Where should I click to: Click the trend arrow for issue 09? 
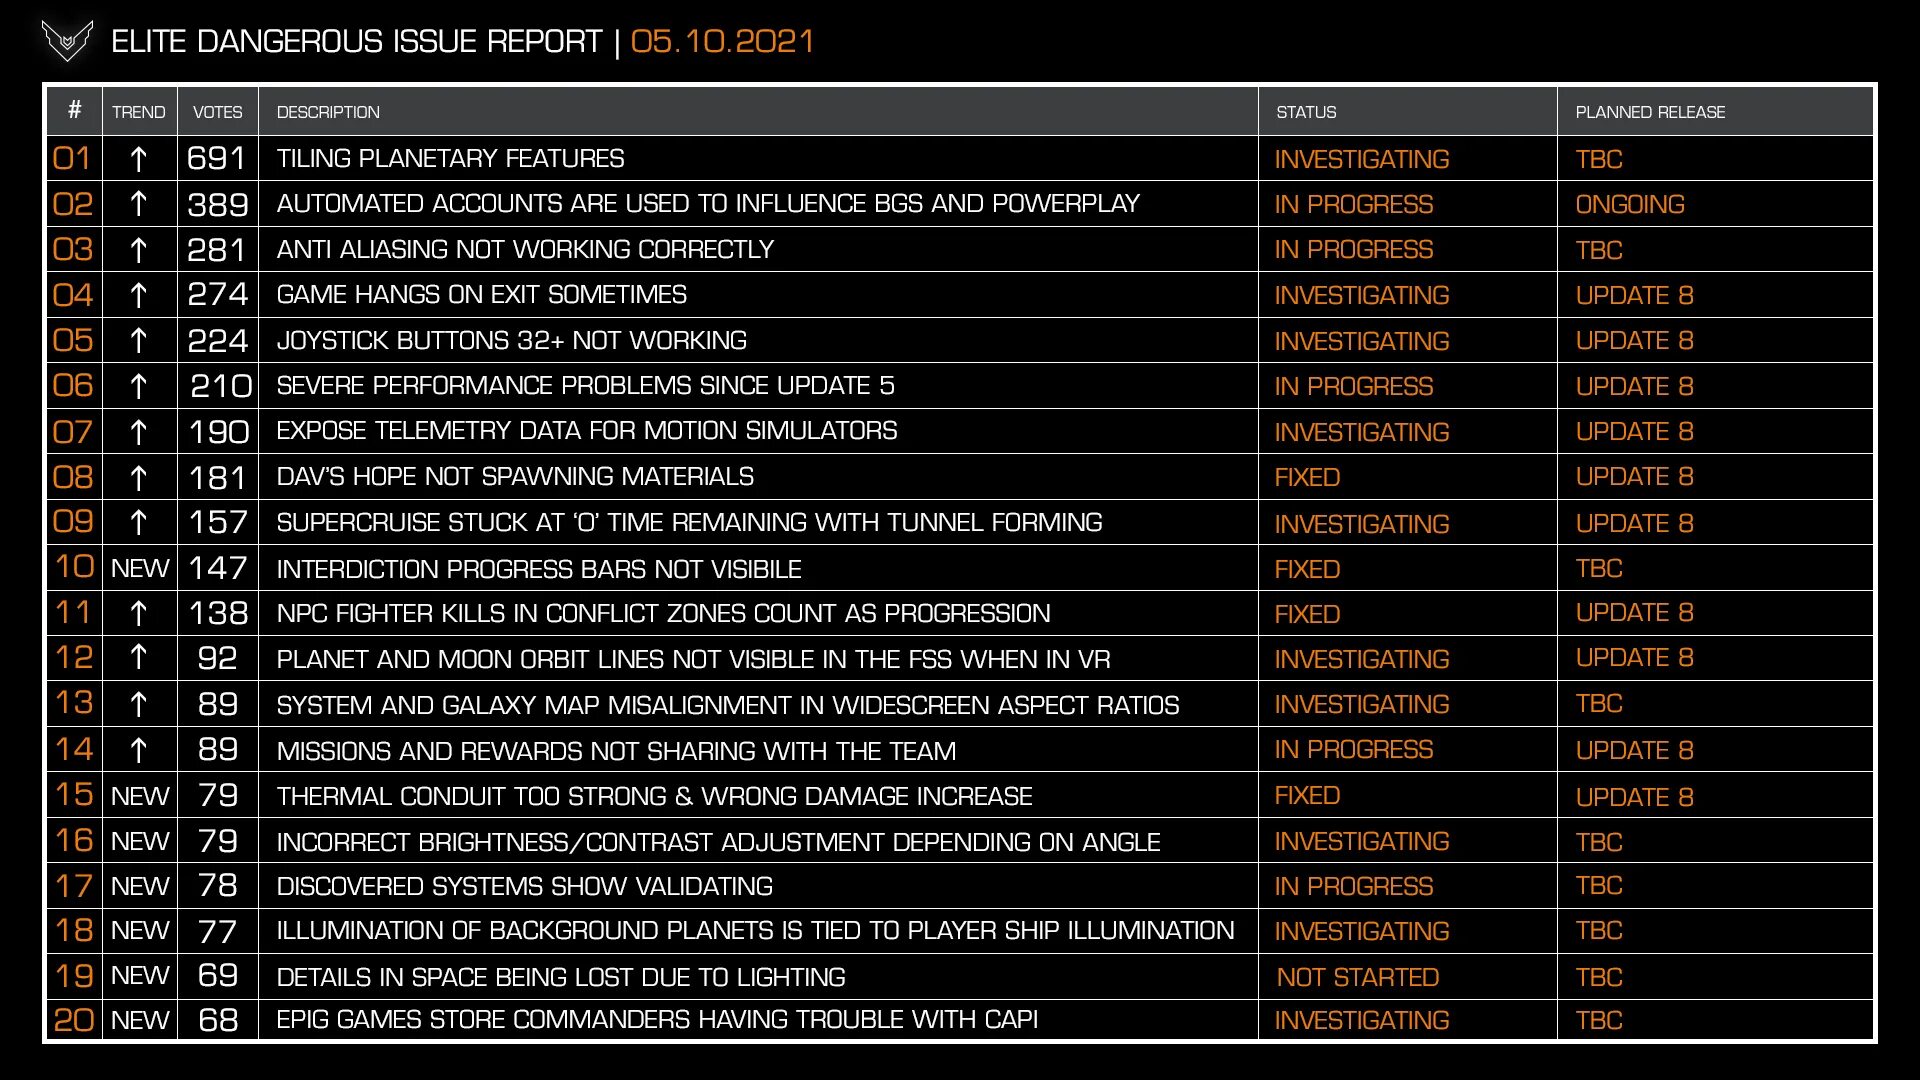[x=139, y=523]
